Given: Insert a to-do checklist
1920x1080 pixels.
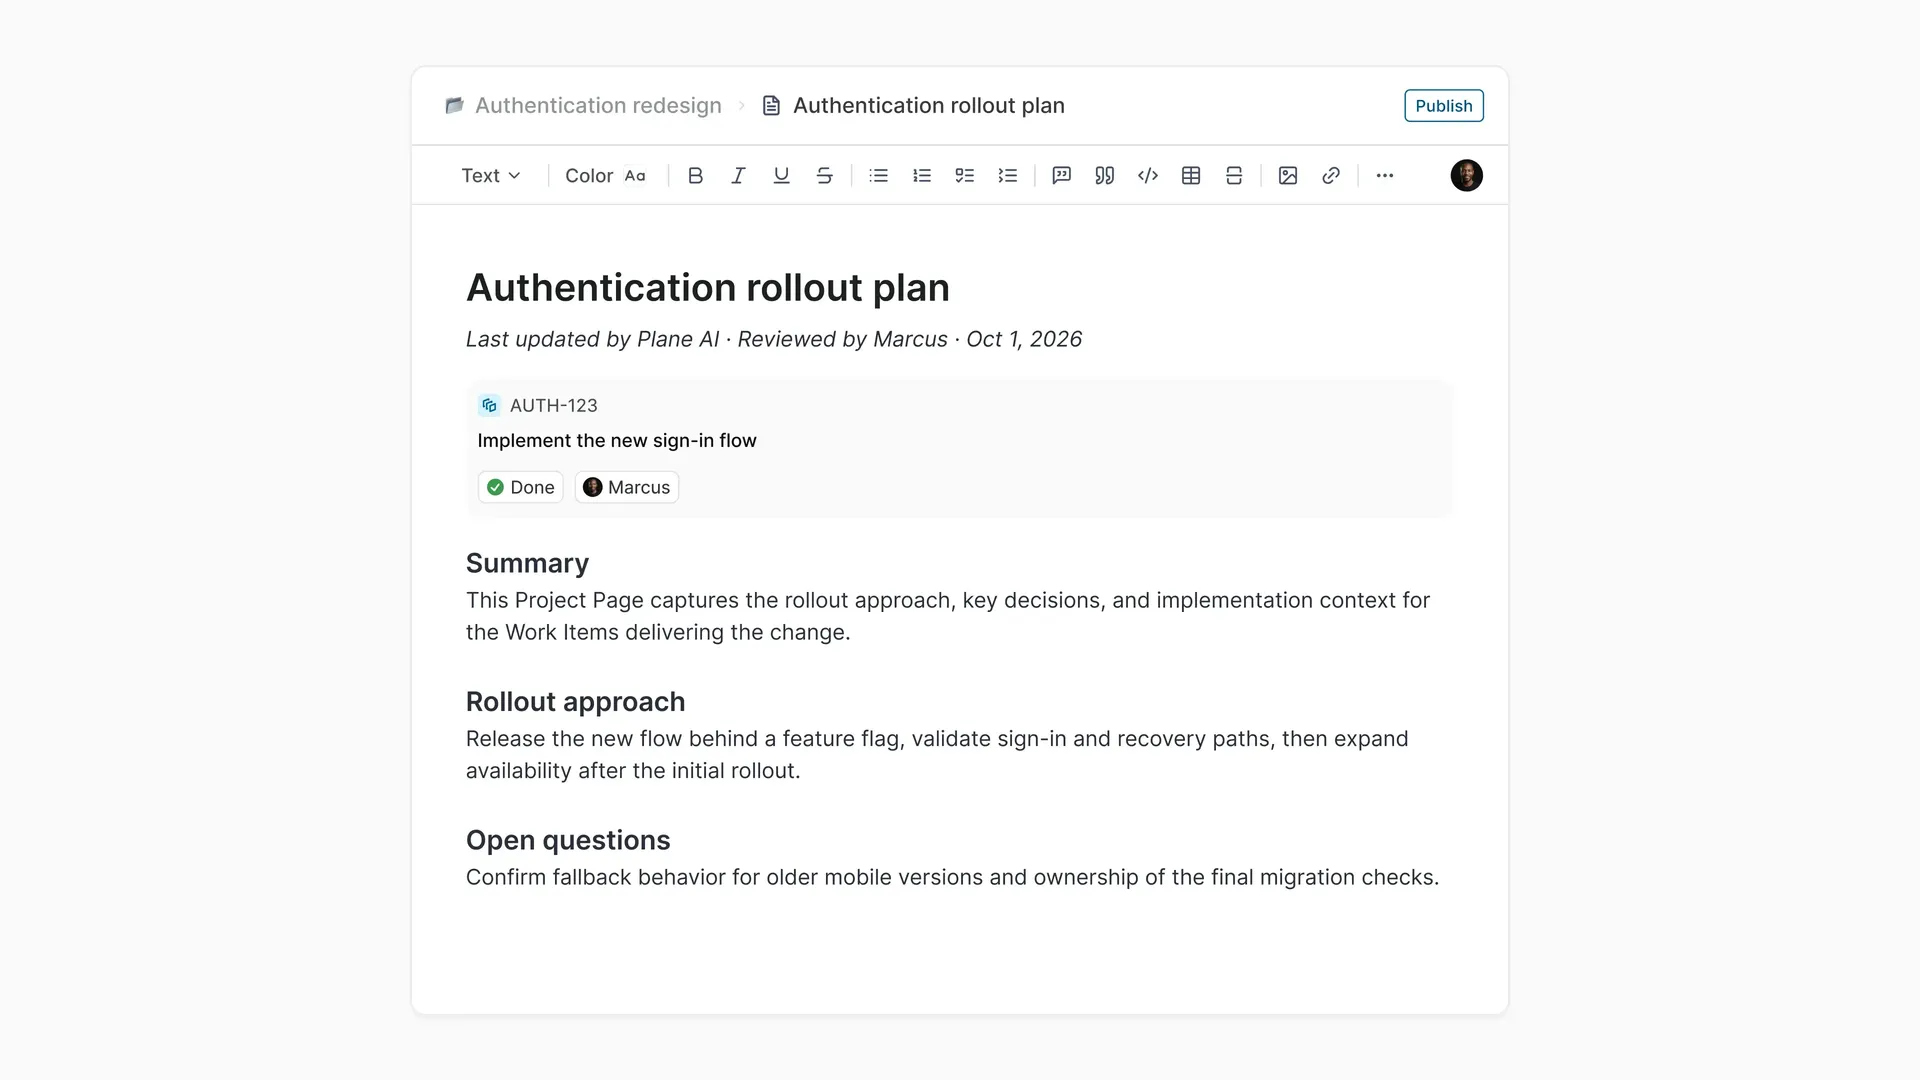Looking at the screenshot, I should coord(964,176).
